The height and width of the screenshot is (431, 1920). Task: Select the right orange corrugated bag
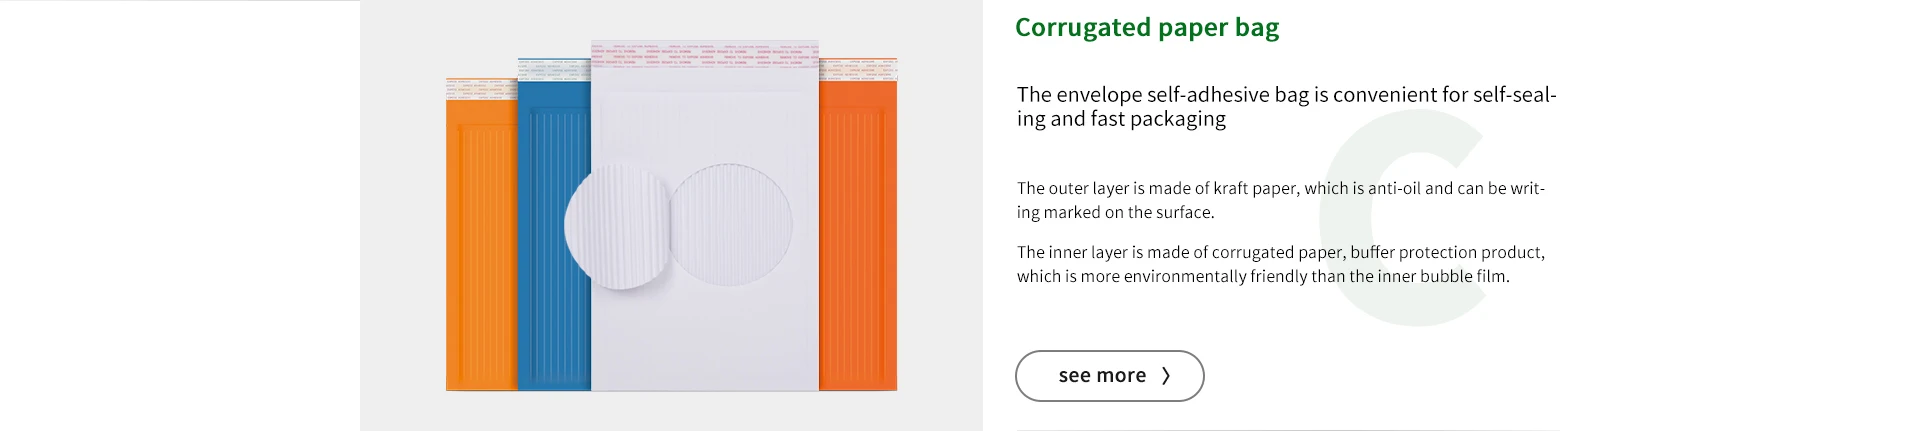click(x=857, y=250)
